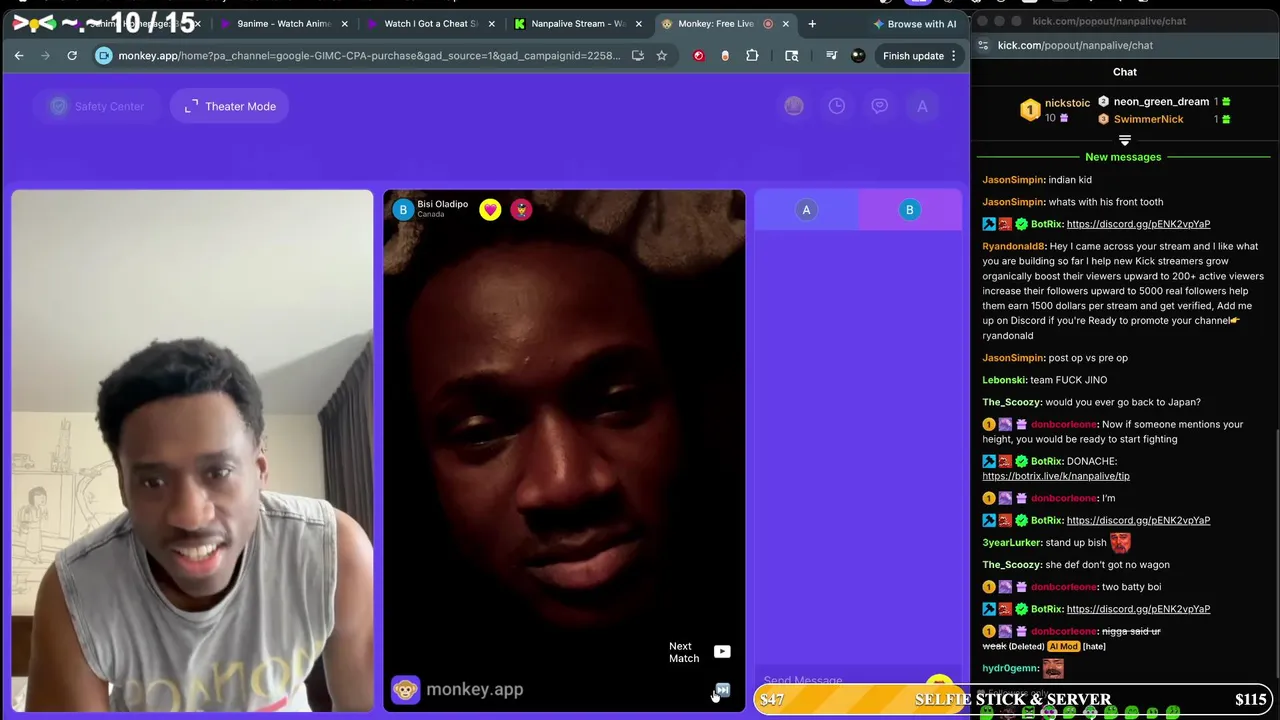Go back with the browser back arrow
Viewport: 1280px width, 720px height.
(x=19, y=56)
